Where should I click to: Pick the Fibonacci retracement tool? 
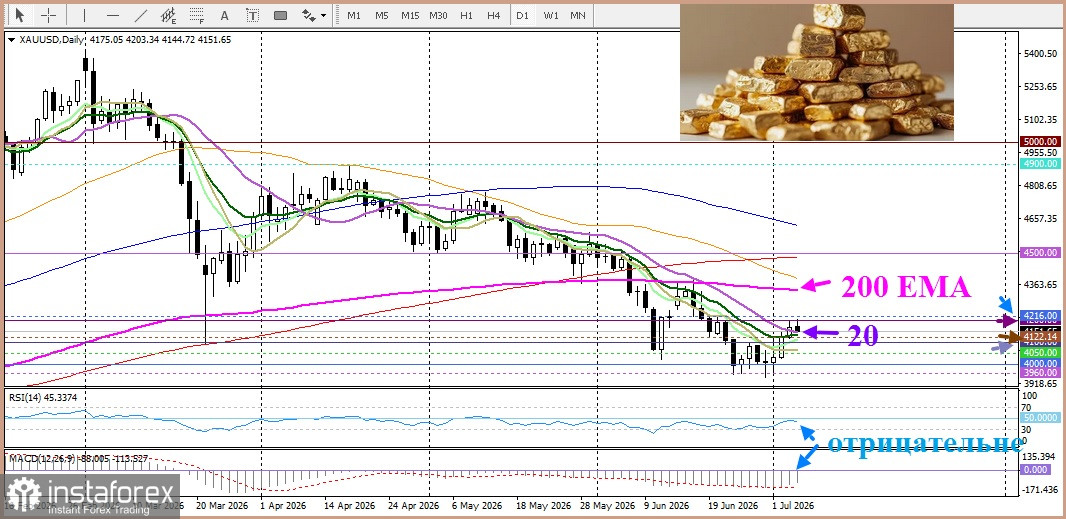click(196, 15)
